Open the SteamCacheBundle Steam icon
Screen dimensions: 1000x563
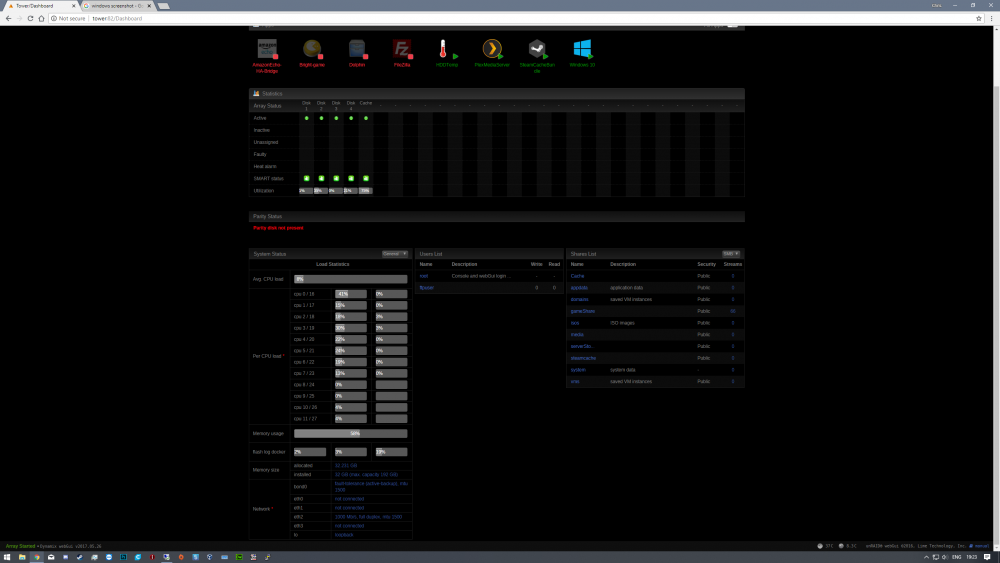point(537,48)
